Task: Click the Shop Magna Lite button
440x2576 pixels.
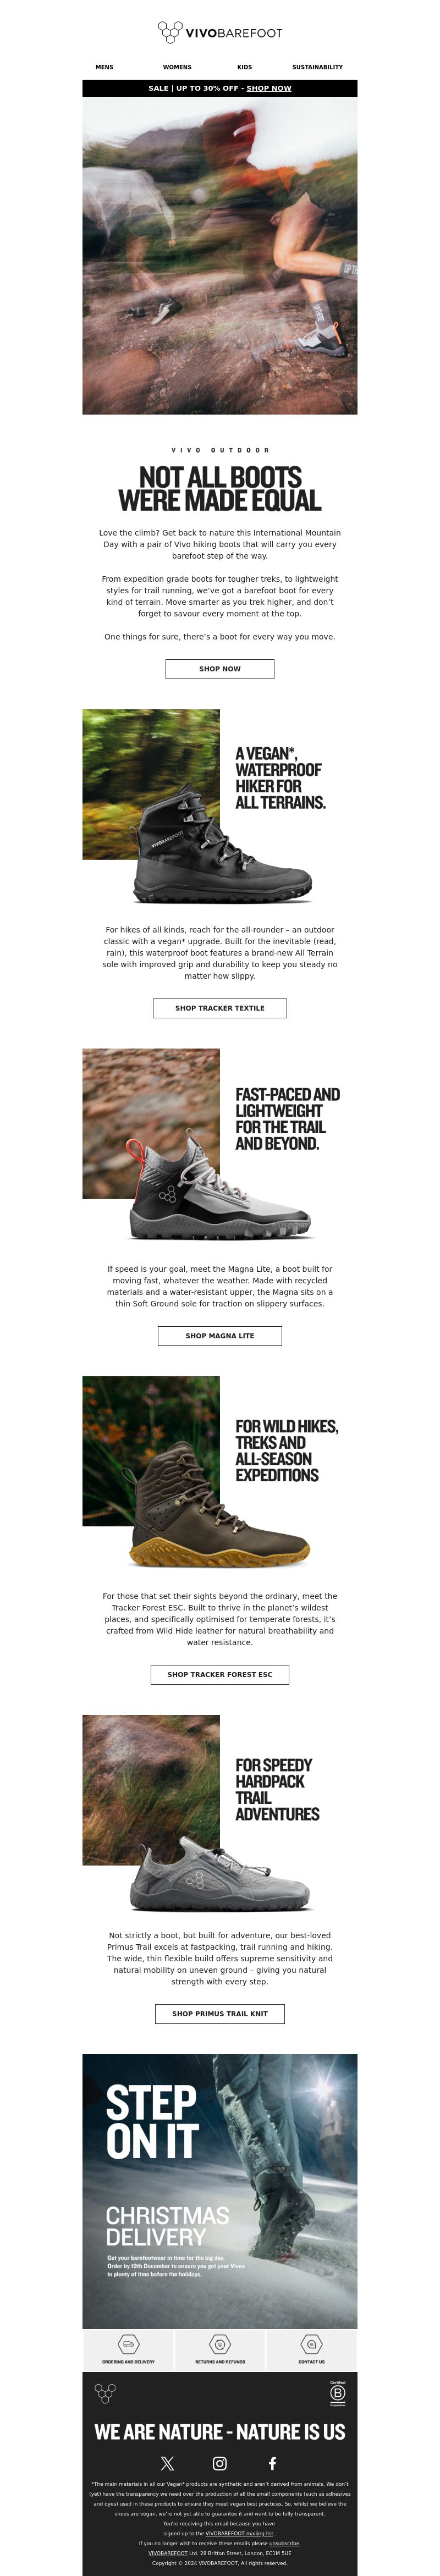Action: point(220,1335)
